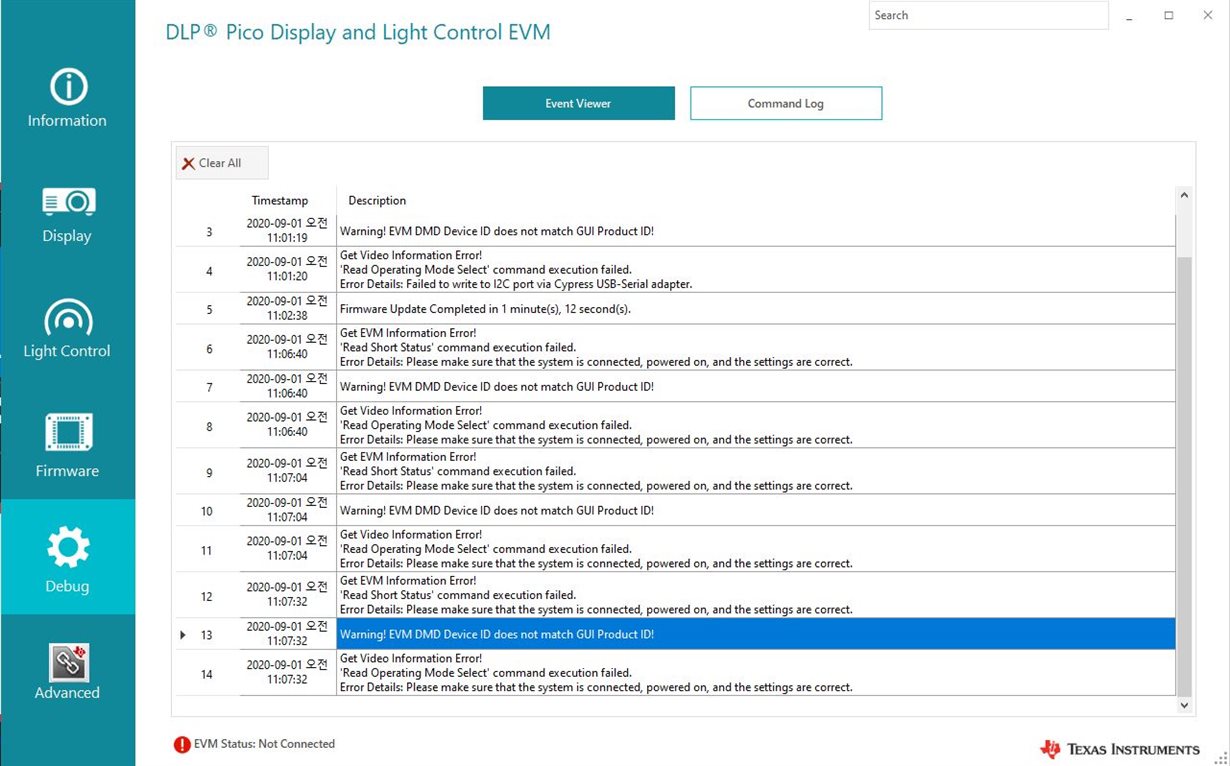
Task: Click the 11:02:38 timestamp cell
Action: (288, 309)
